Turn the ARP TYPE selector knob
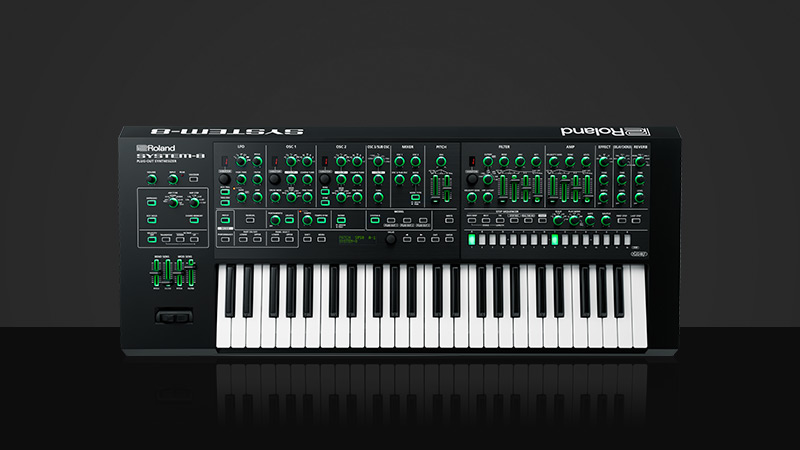The height and width of the screenshot is (450, 800). 173,203
